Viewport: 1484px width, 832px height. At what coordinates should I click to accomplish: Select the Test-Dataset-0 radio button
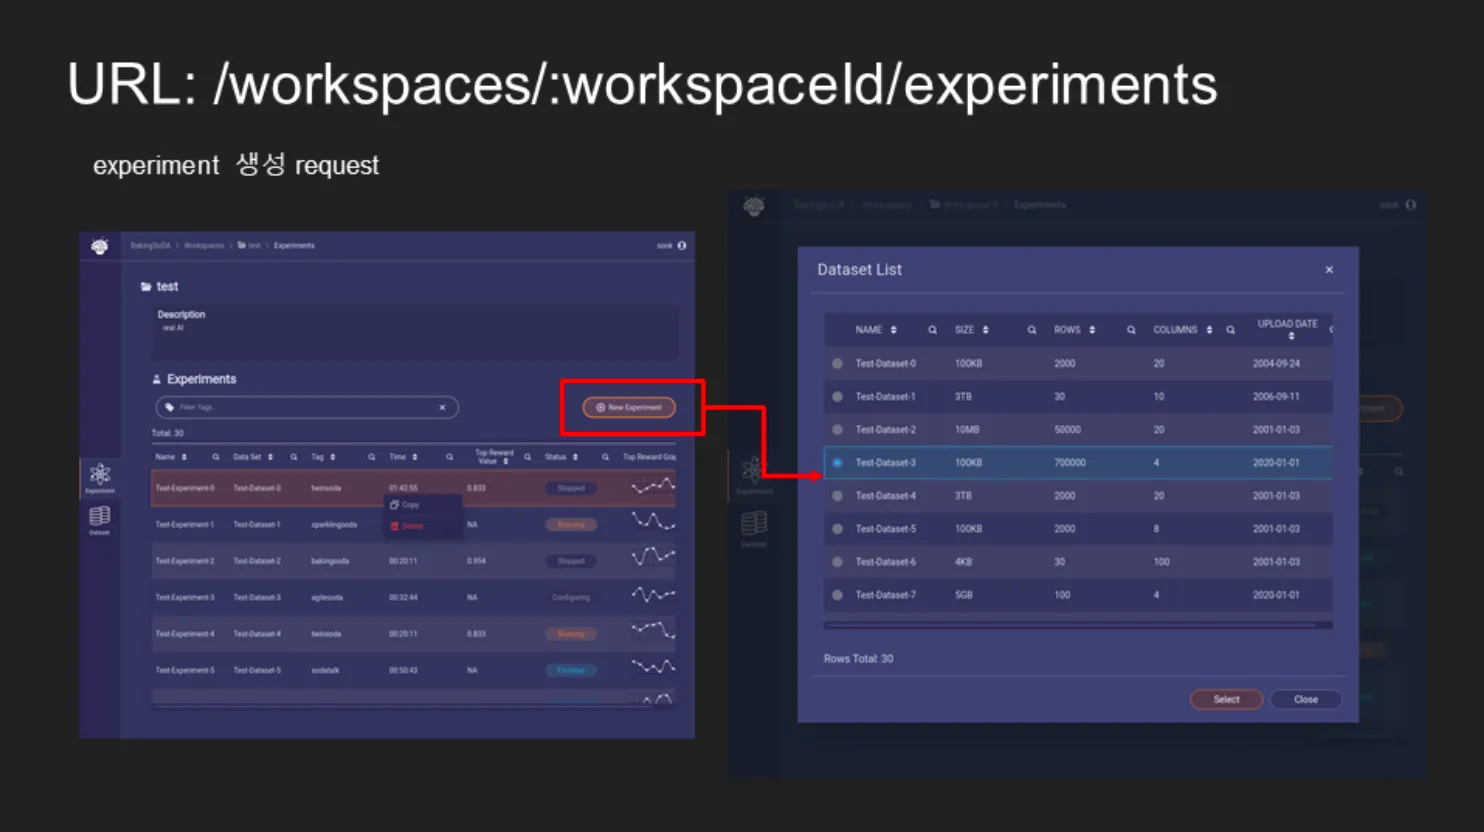(x=837, y=364)
